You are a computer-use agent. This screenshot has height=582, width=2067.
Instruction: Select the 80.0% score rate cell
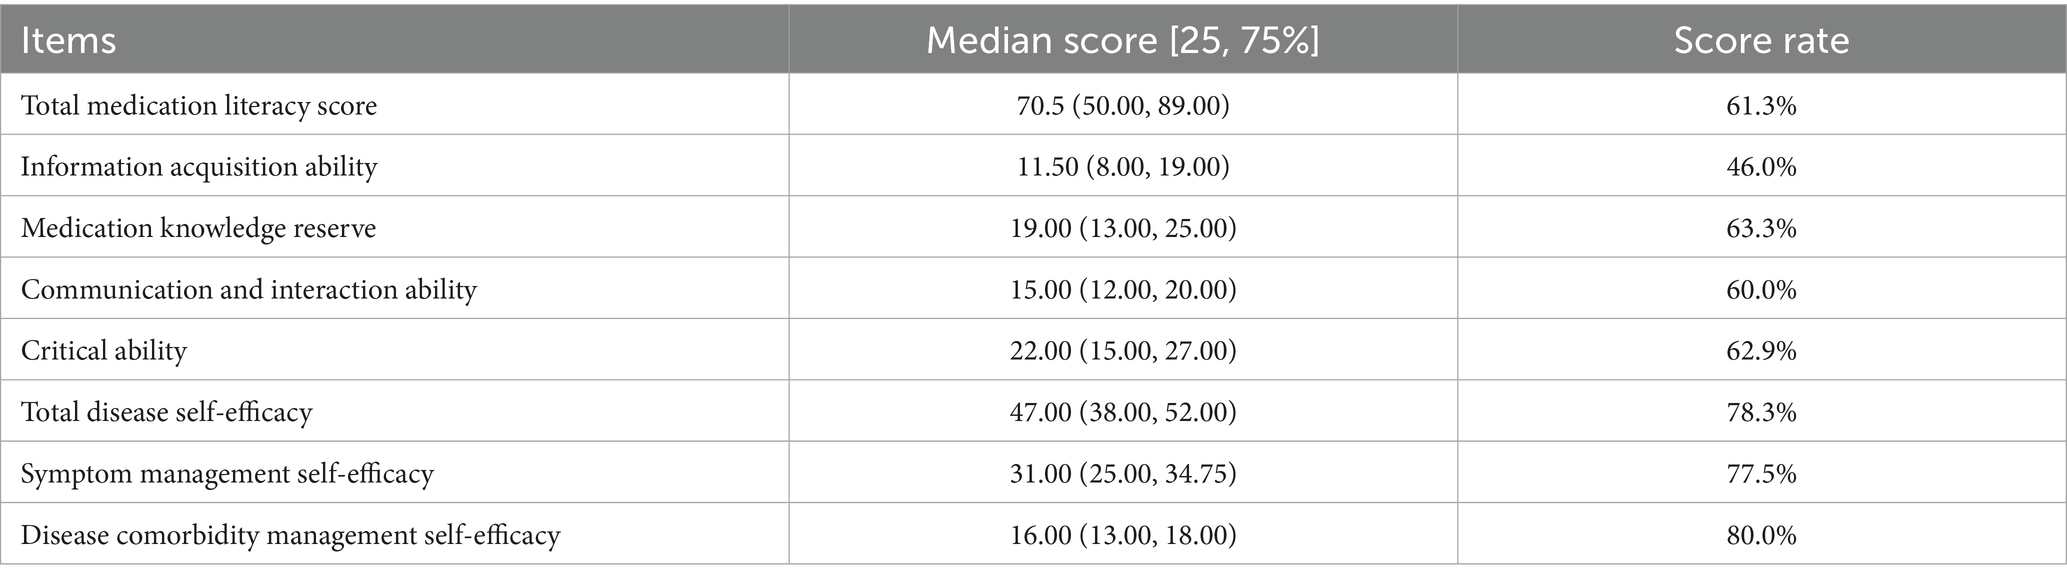pos(1761,535)
